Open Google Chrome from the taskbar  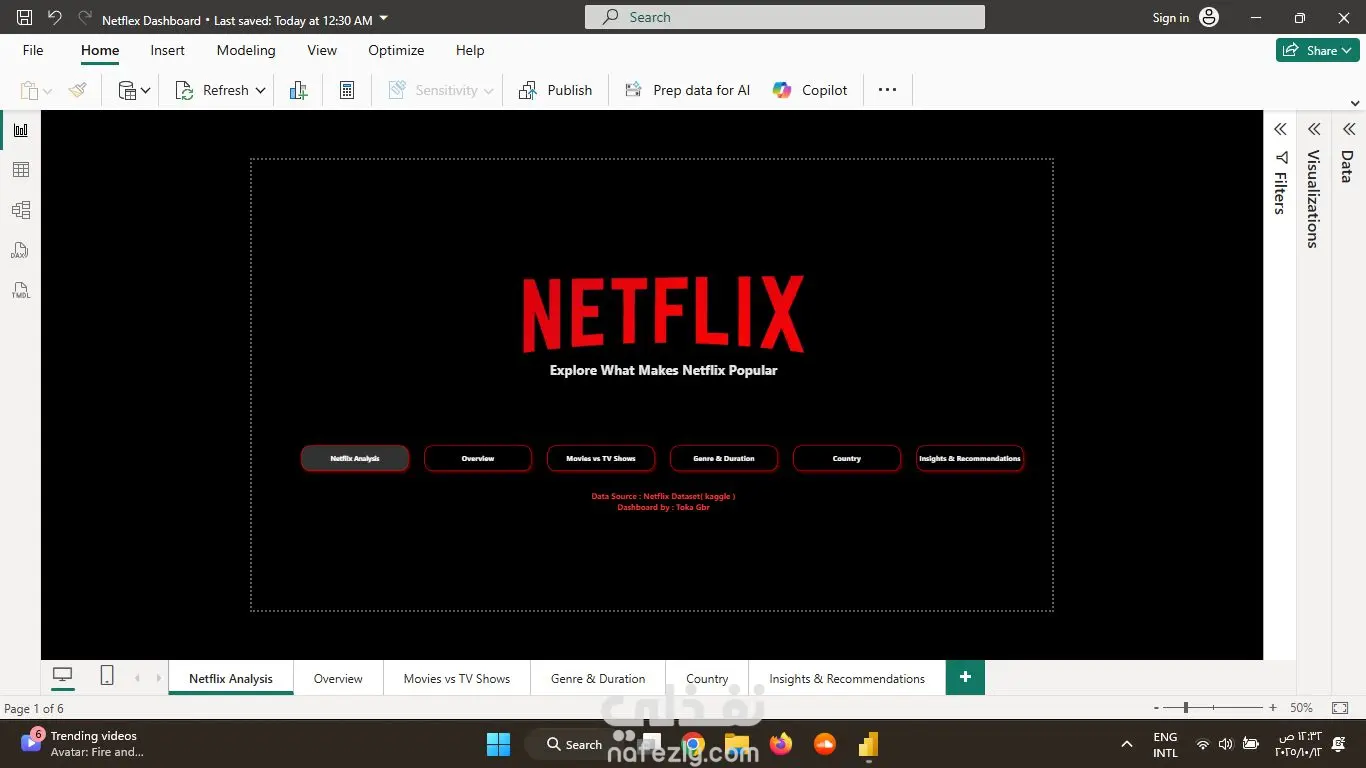click(x=692, y=744)
